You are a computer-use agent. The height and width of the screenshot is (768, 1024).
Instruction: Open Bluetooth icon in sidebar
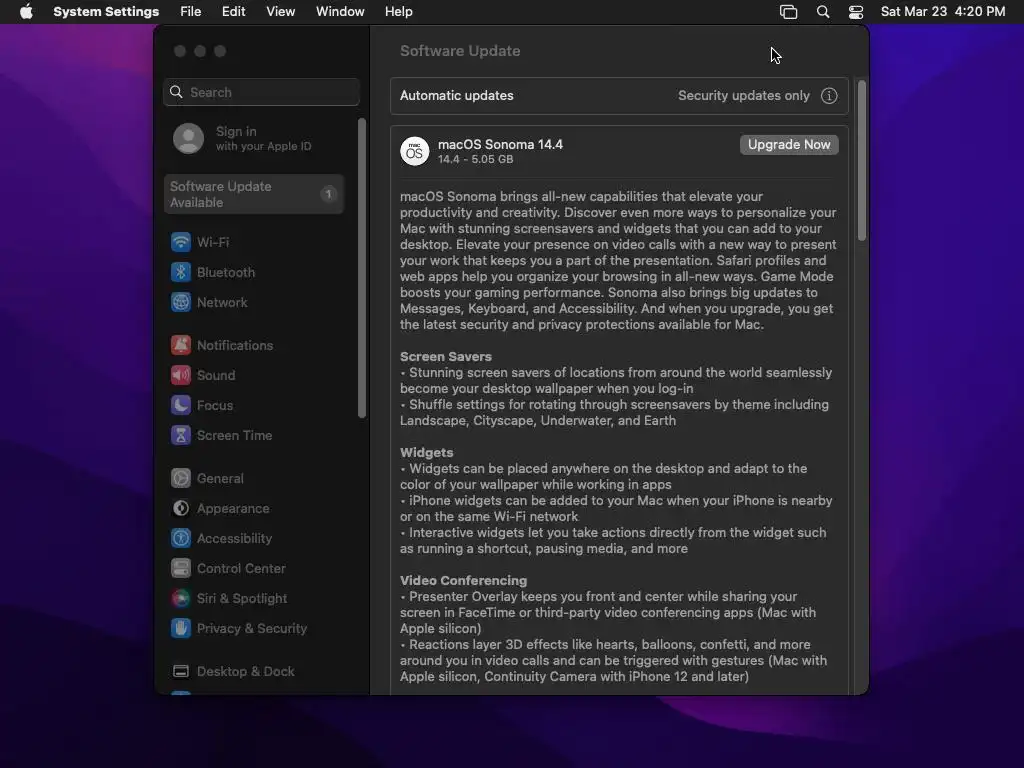pyautogui.click(x=181, y=272)
